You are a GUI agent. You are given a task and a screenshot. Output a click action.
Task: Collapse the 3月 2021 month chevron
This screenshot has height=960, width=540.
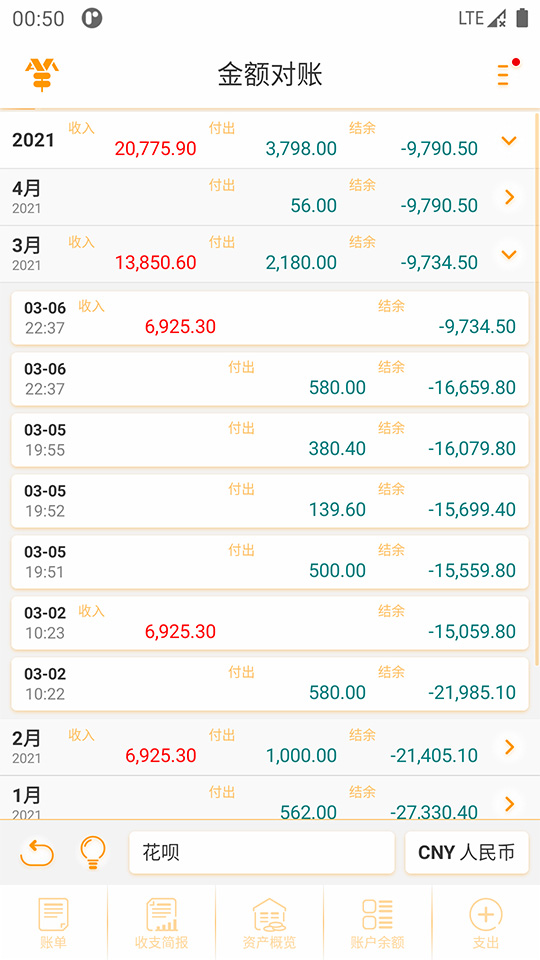(x=509, y=254)
